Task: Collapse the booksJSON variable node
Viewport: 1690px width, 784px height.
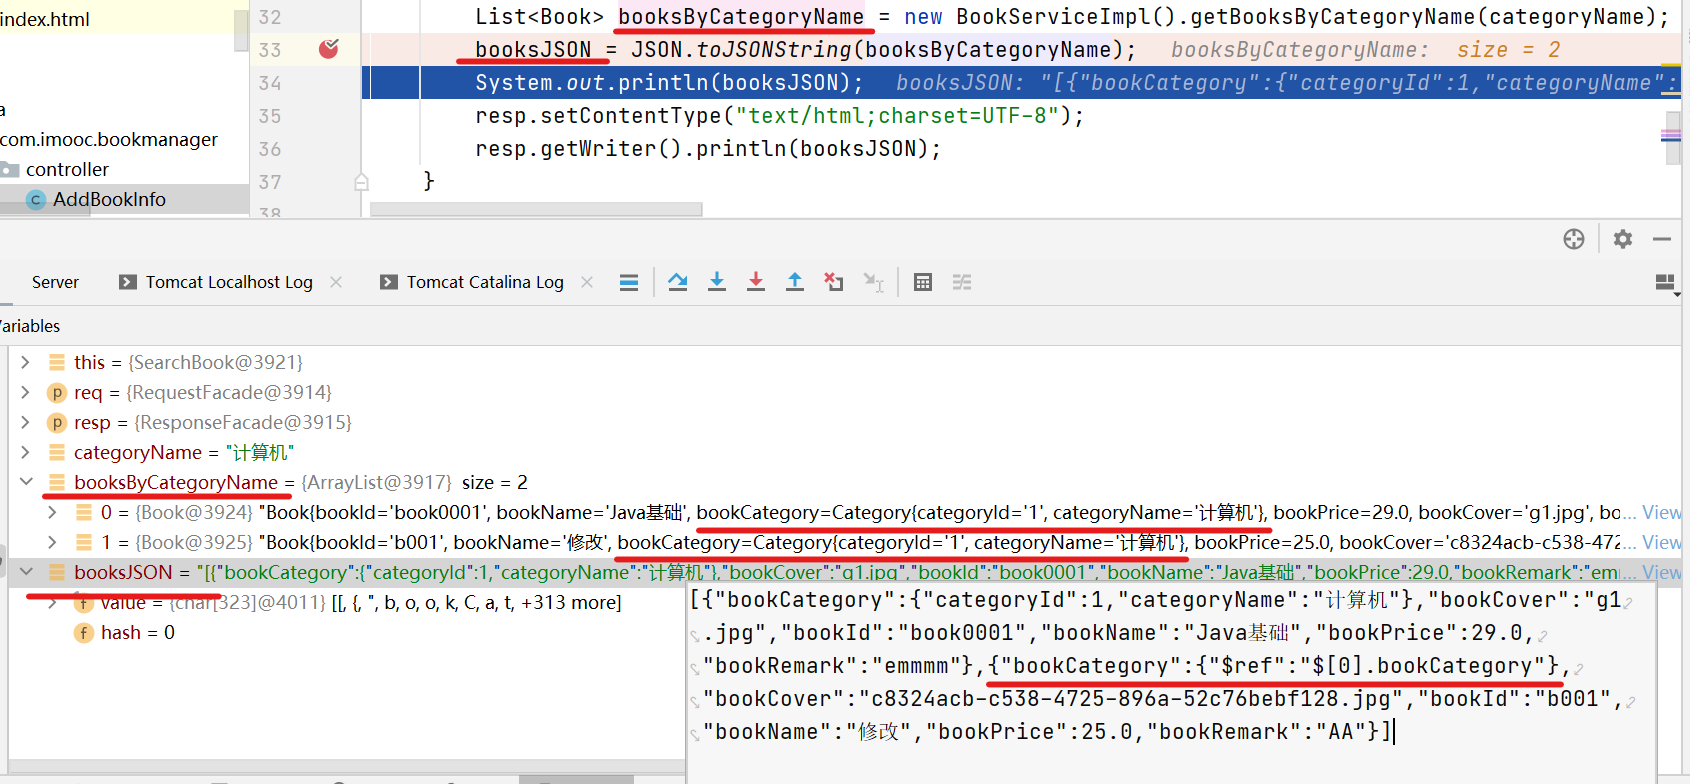Action: coord(26,572)
